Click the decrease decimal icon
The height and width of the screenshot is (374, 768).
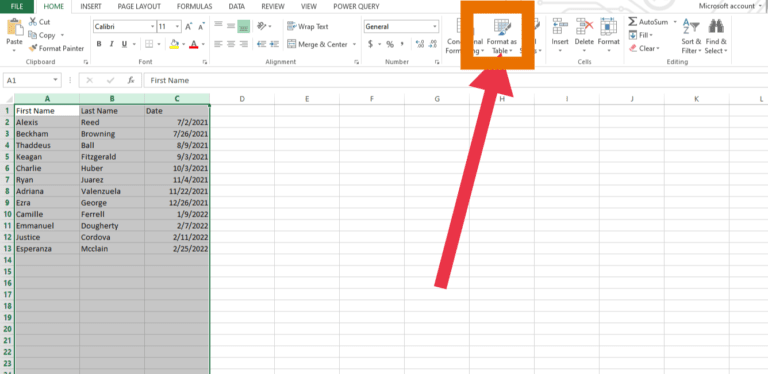432,44
